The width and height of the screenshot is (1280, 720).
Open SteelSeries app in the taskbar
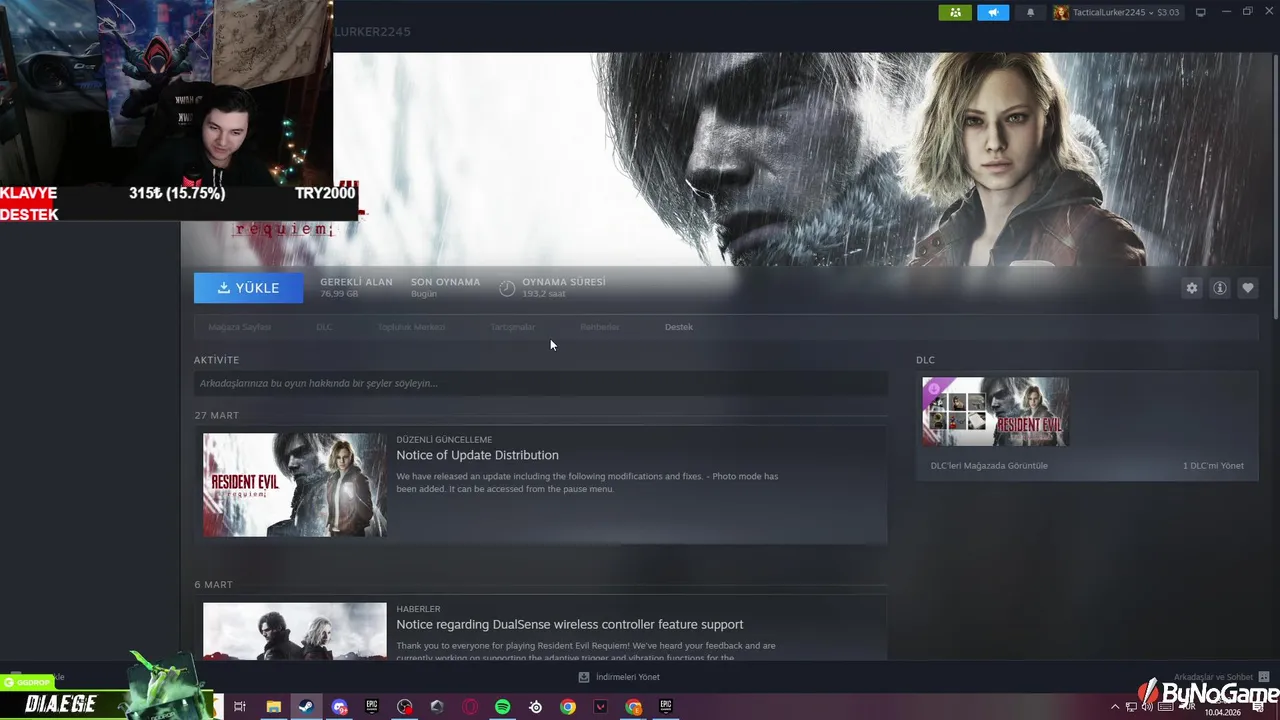(536, 707)
